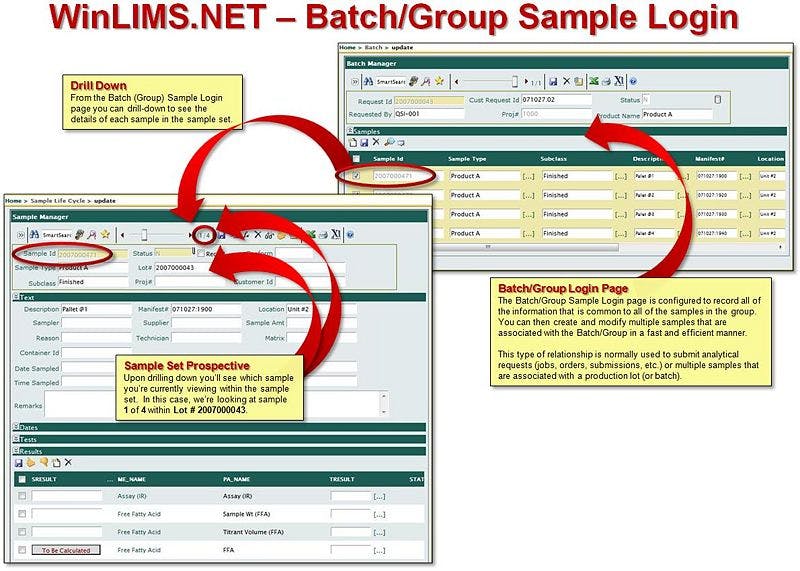Image resolution: width=800 pixels, height=571 pixels.
Task: Collapse the Text section in Sample Manager
Action: [16, 296]
